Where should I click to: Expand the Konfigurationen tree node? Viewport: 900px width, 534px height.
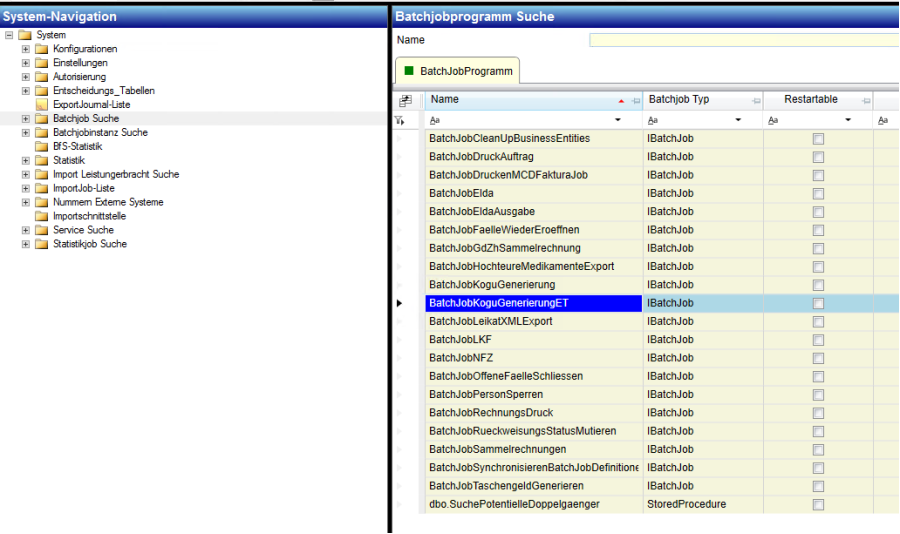26,49
